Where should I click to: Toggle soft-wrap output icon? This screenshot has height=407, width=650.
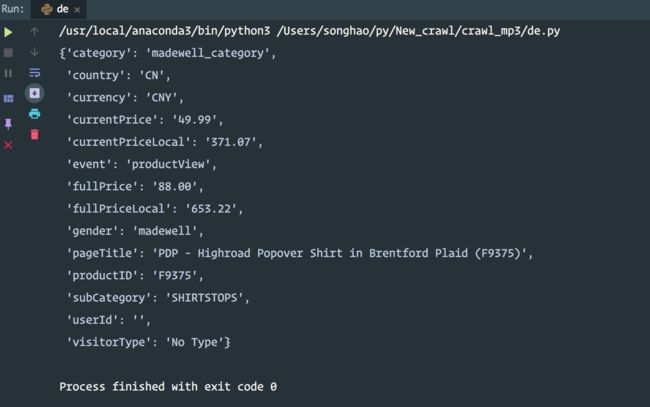[x=34, y=73]
